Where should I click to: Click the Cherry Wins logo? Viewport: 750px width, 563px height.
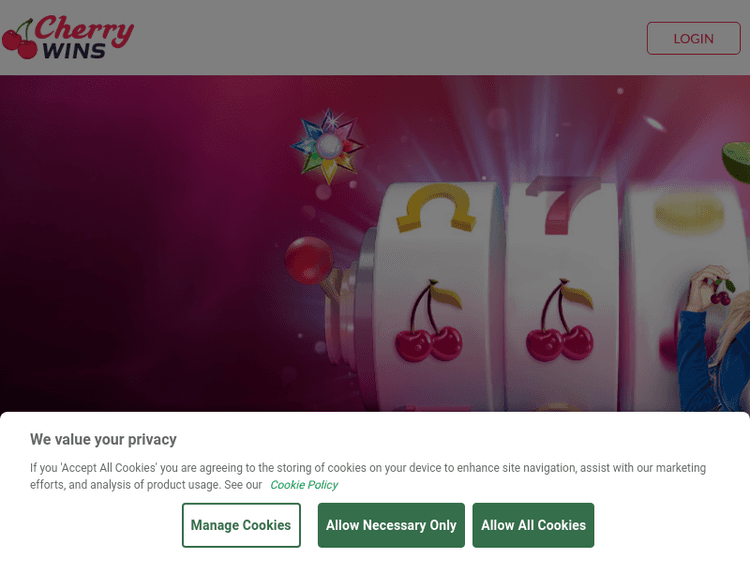tap(68, 37)
